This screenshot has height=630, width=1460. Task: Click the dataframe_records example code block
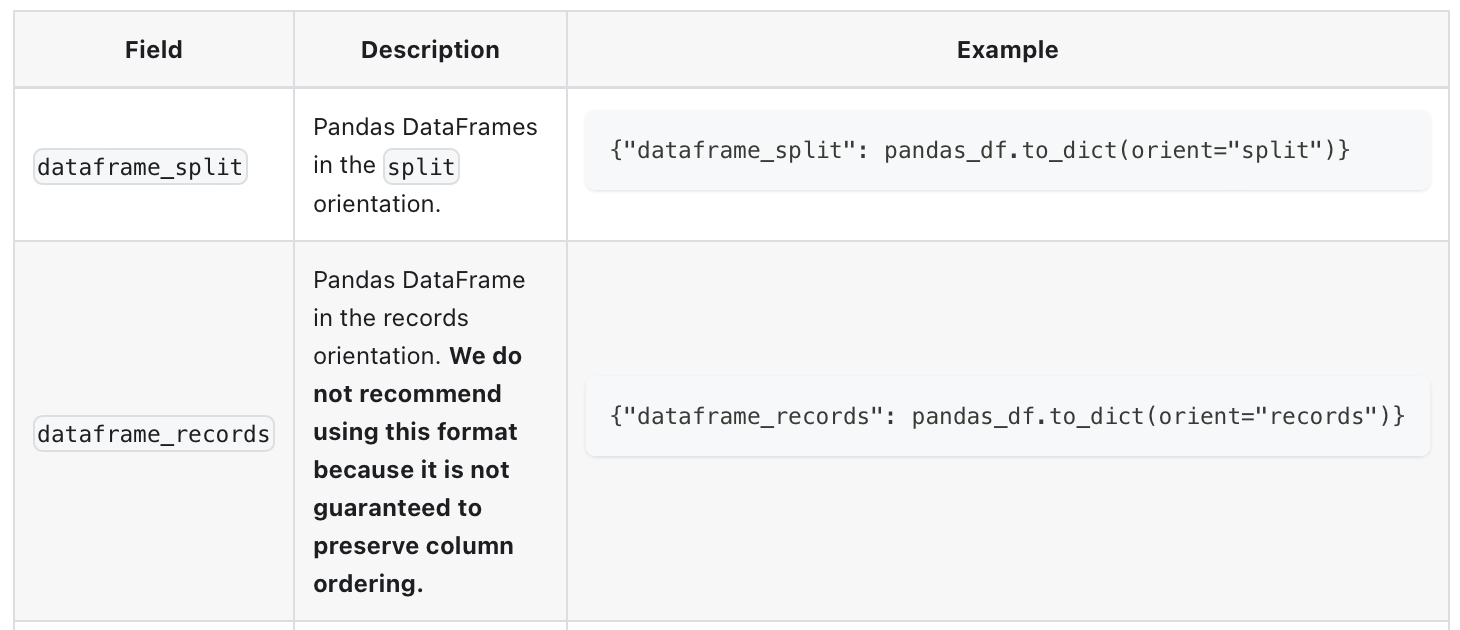[x=1007, y=416]
